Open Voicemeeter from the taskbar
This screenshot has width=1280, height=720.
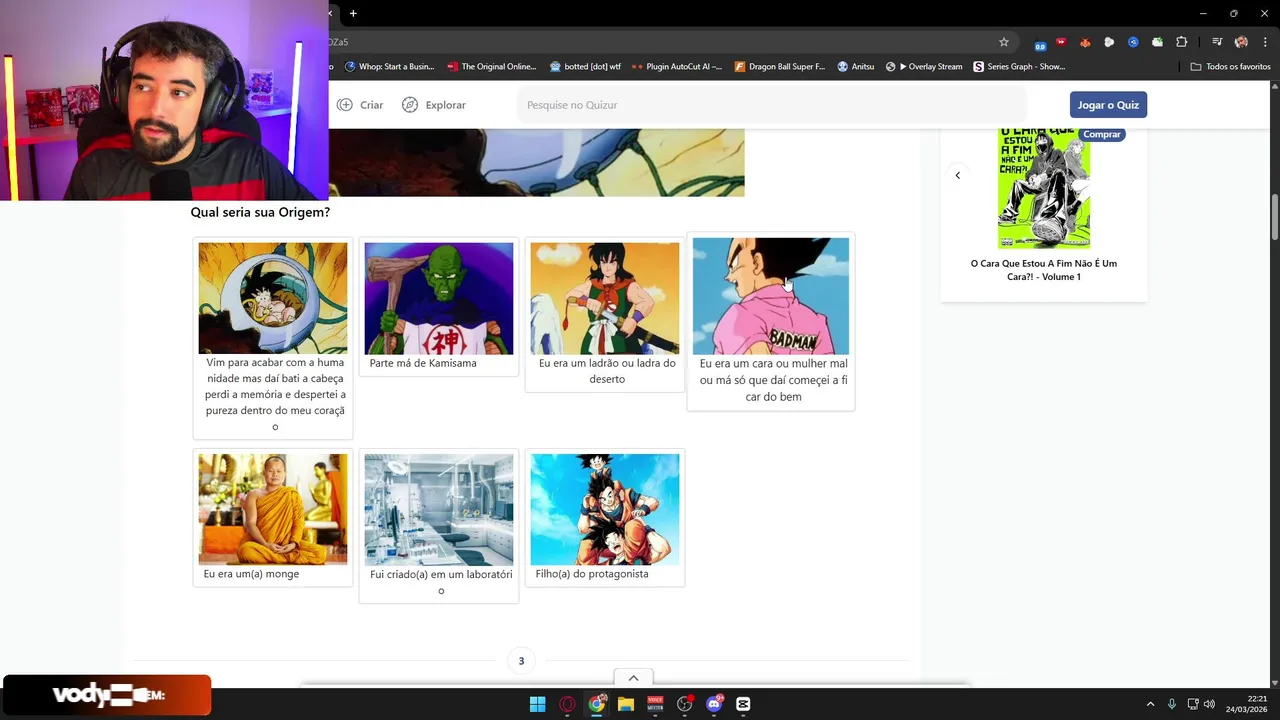655,704
